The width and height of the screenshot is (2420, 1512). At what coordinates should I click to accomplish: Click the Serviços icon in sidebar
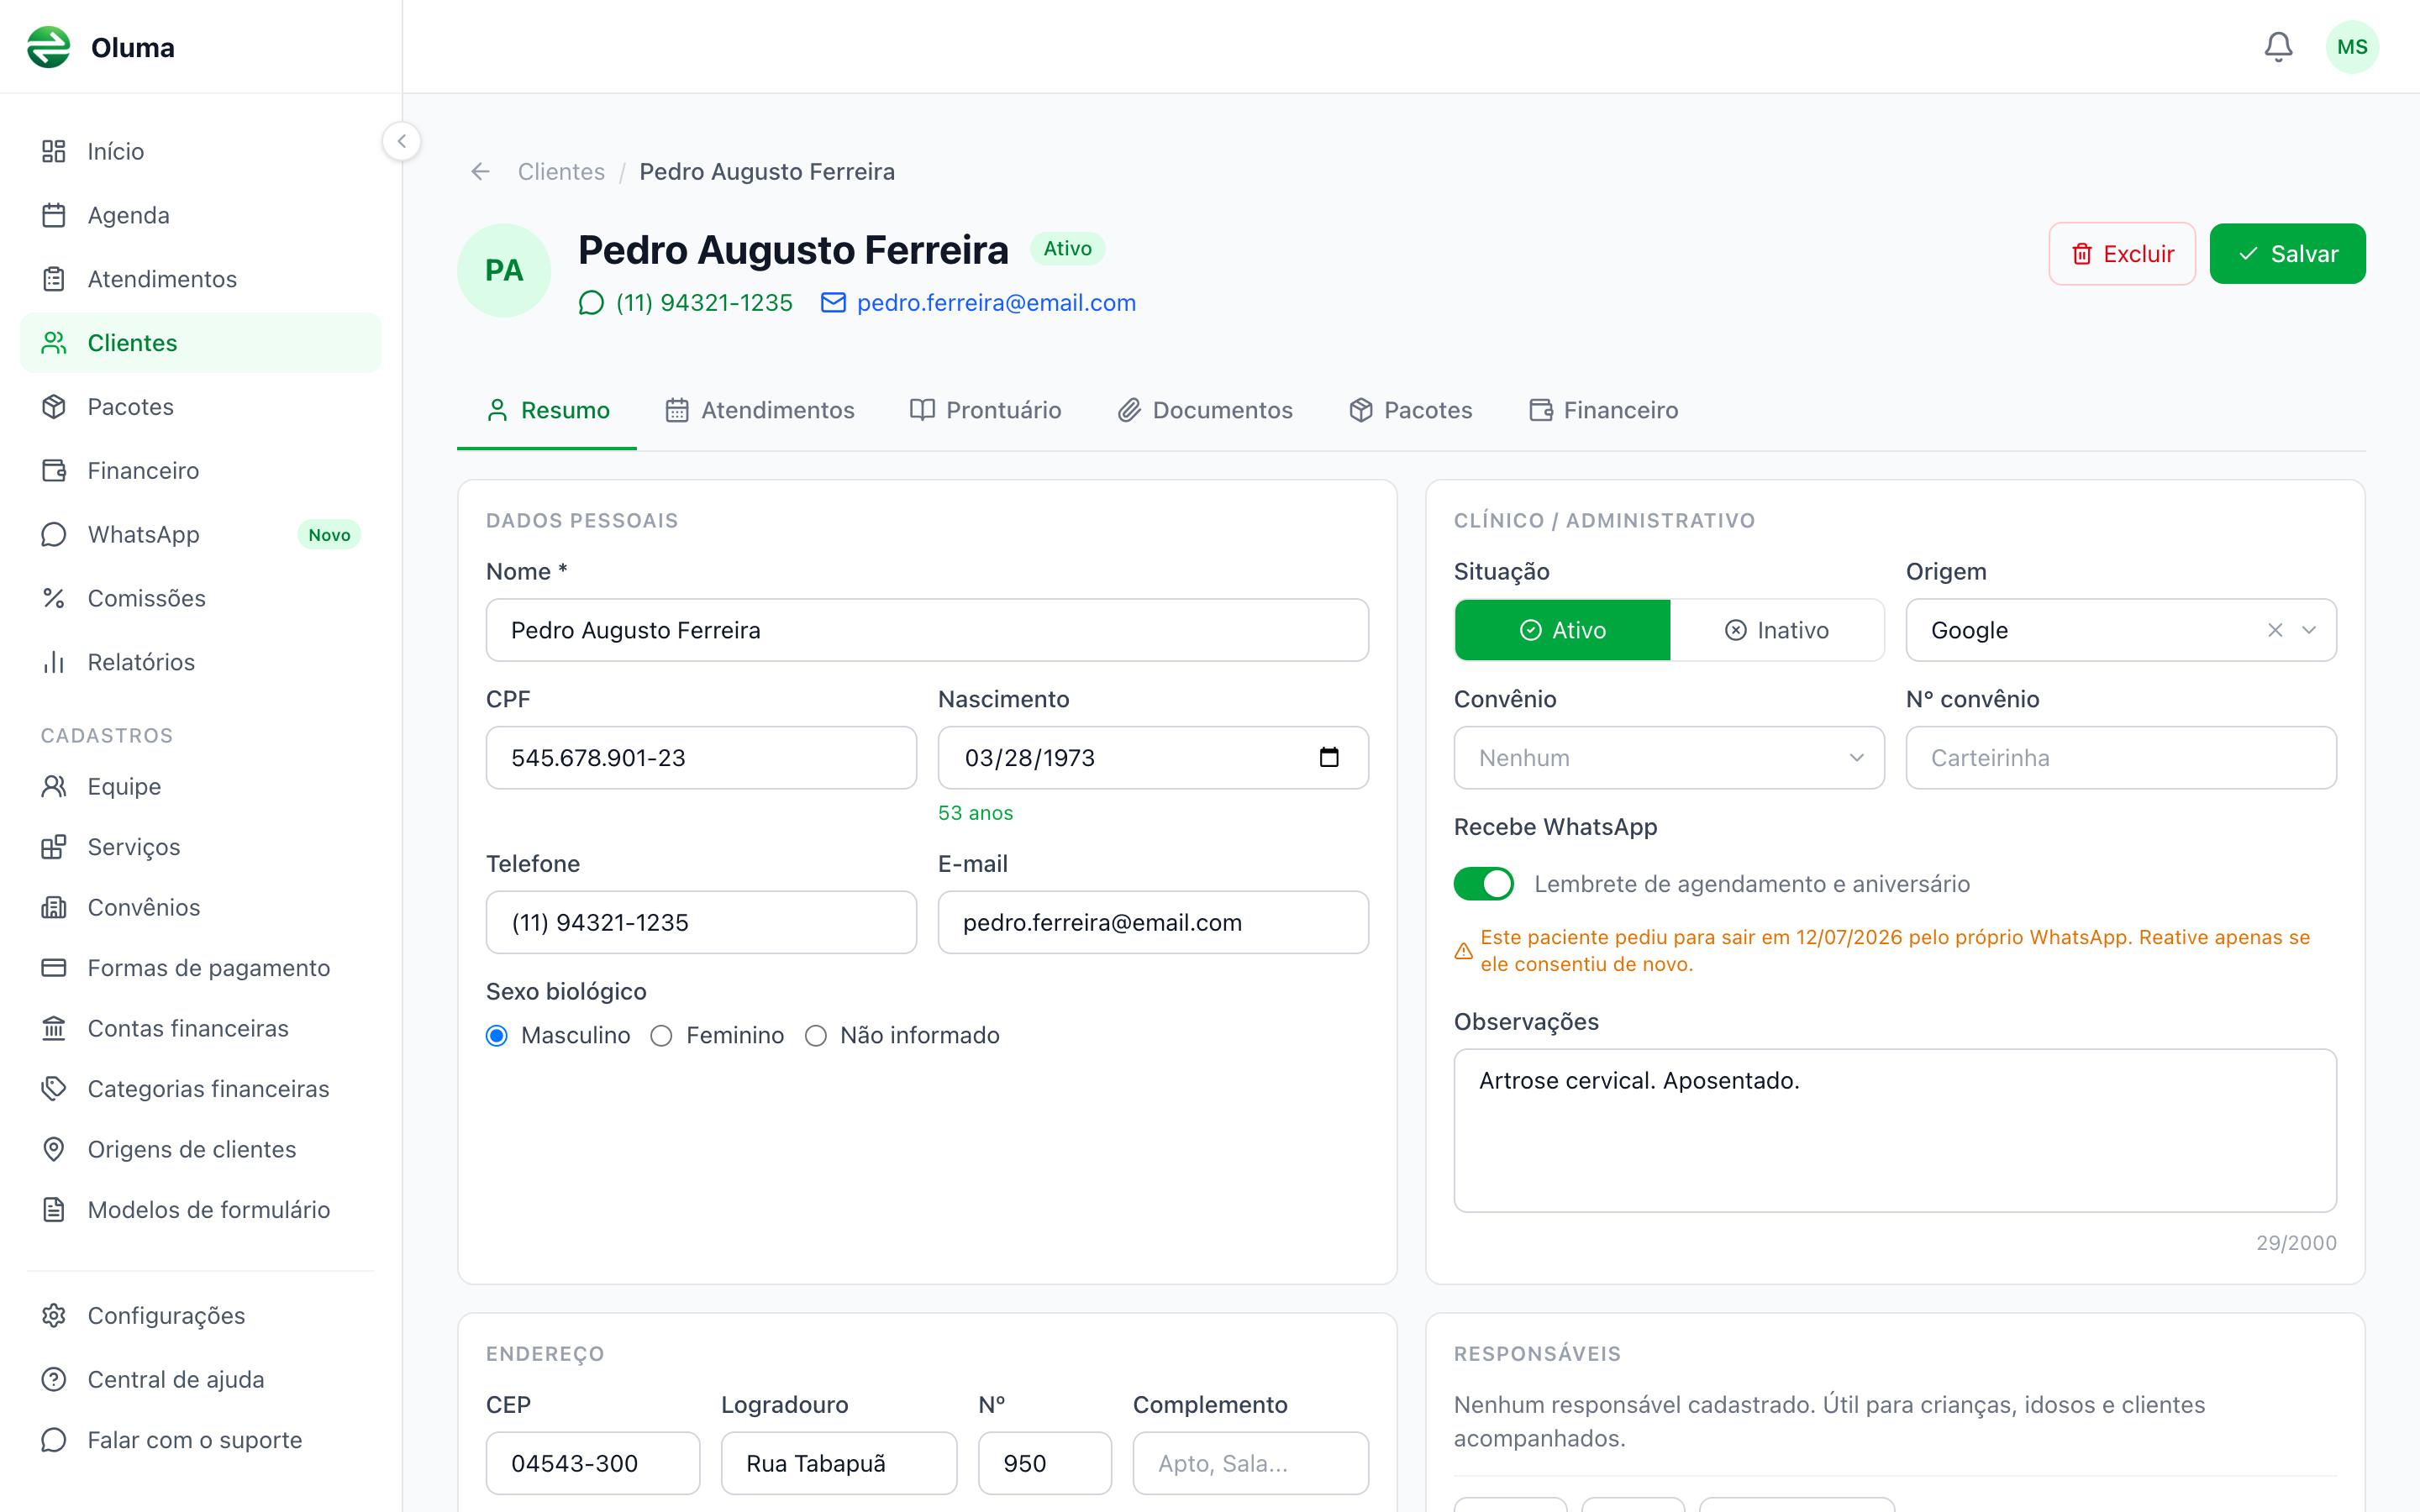(x=54, y=847)
